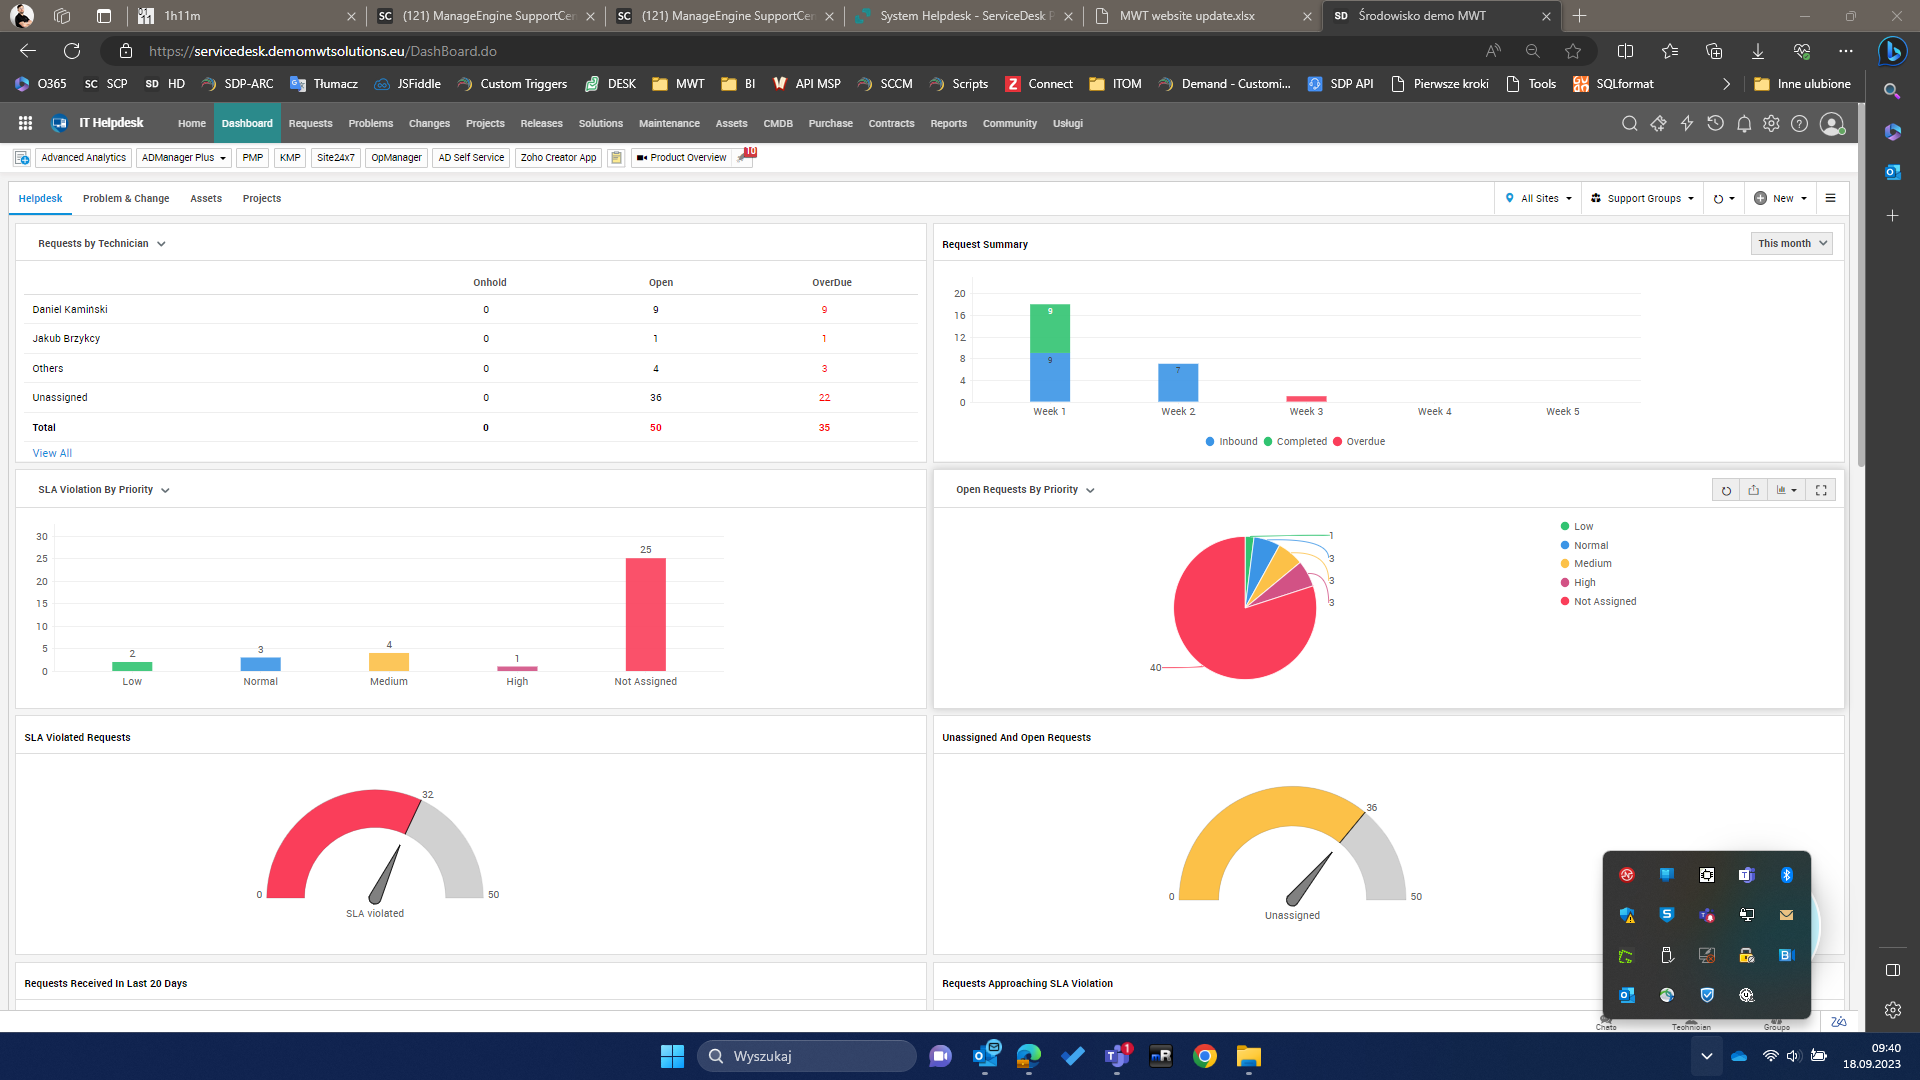Image resolution: width=1920 pixels, height=1080 pixels.
Task: Open Outlook from the system tray overflow
Action: (x=1626, y=995)
